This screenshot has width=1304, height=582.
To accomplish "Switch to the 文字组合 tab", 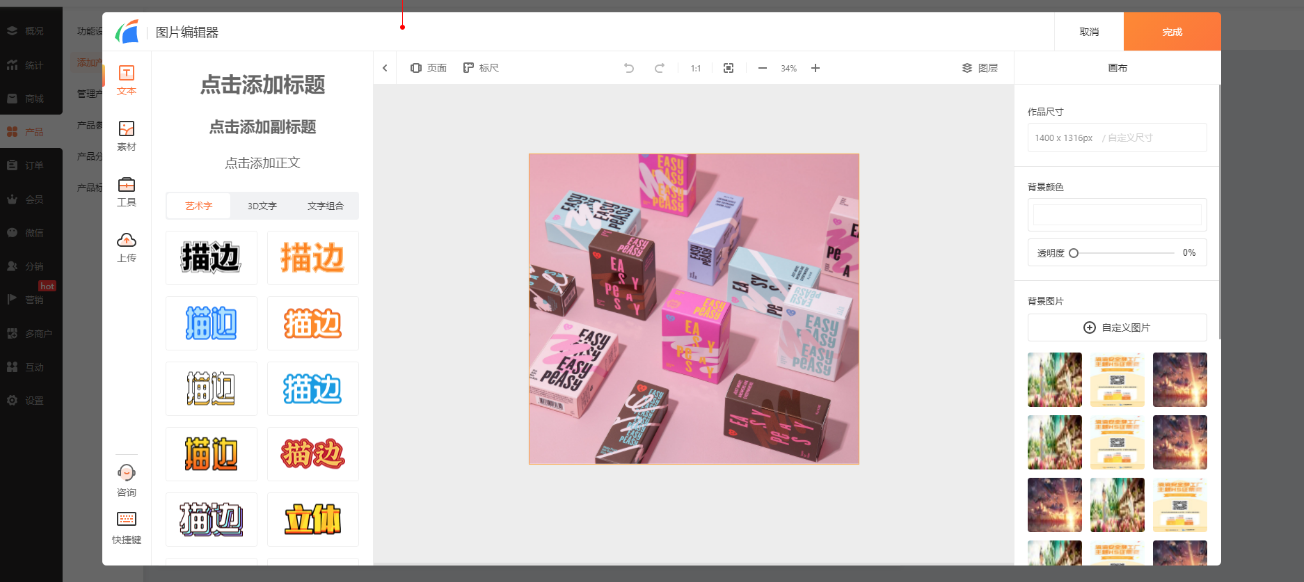I will [x=325, y=206].
